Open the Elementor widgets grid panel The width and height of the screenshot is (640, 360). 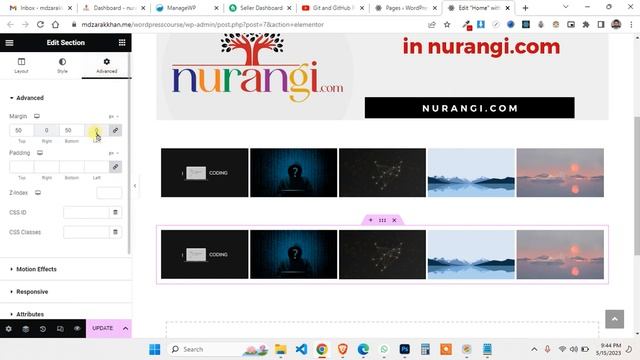pos(122,43)
